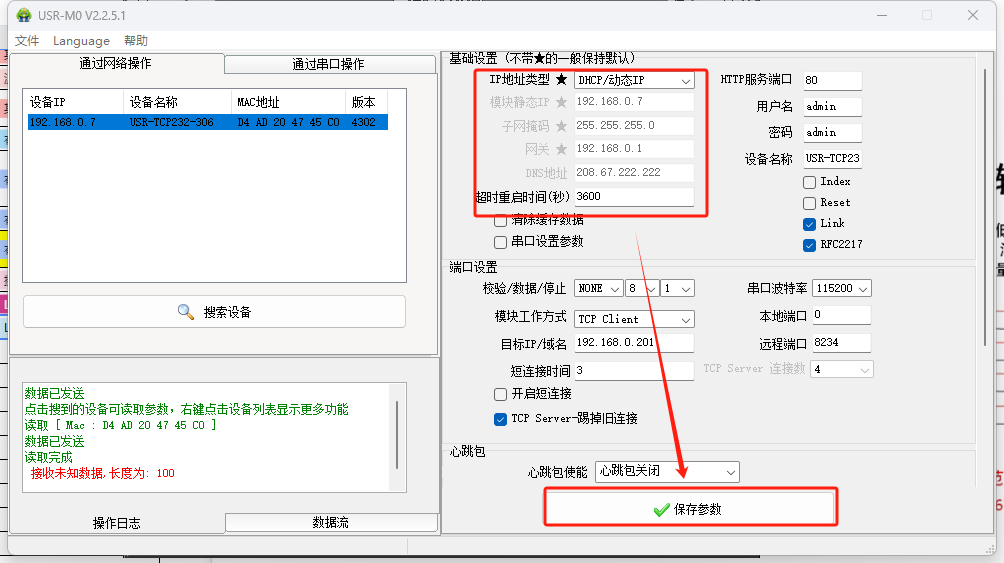Enable the 串口设置参数 checkbox

[x=501, y=242]
